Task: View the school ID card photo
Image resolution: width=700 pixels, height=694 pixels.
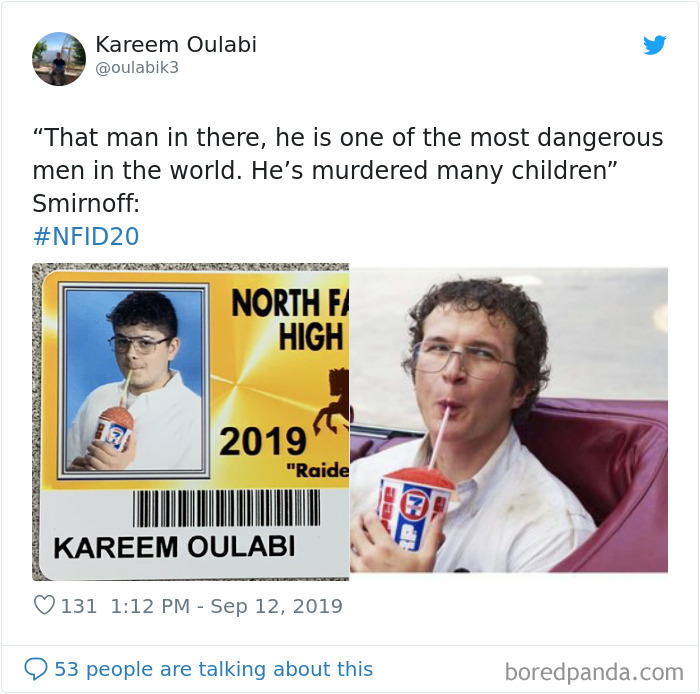Action: tap(191, 422)
